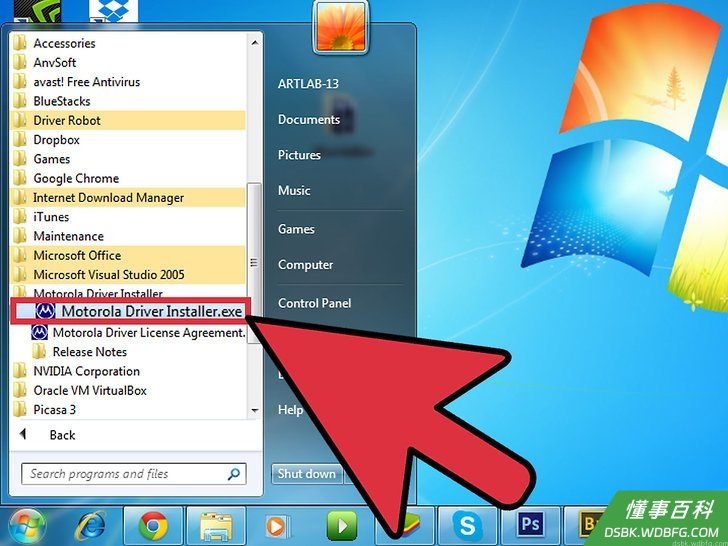Expand the Picasa 3 folder
The width and height of the screenshot is (728, 546).
click(128, 410)
